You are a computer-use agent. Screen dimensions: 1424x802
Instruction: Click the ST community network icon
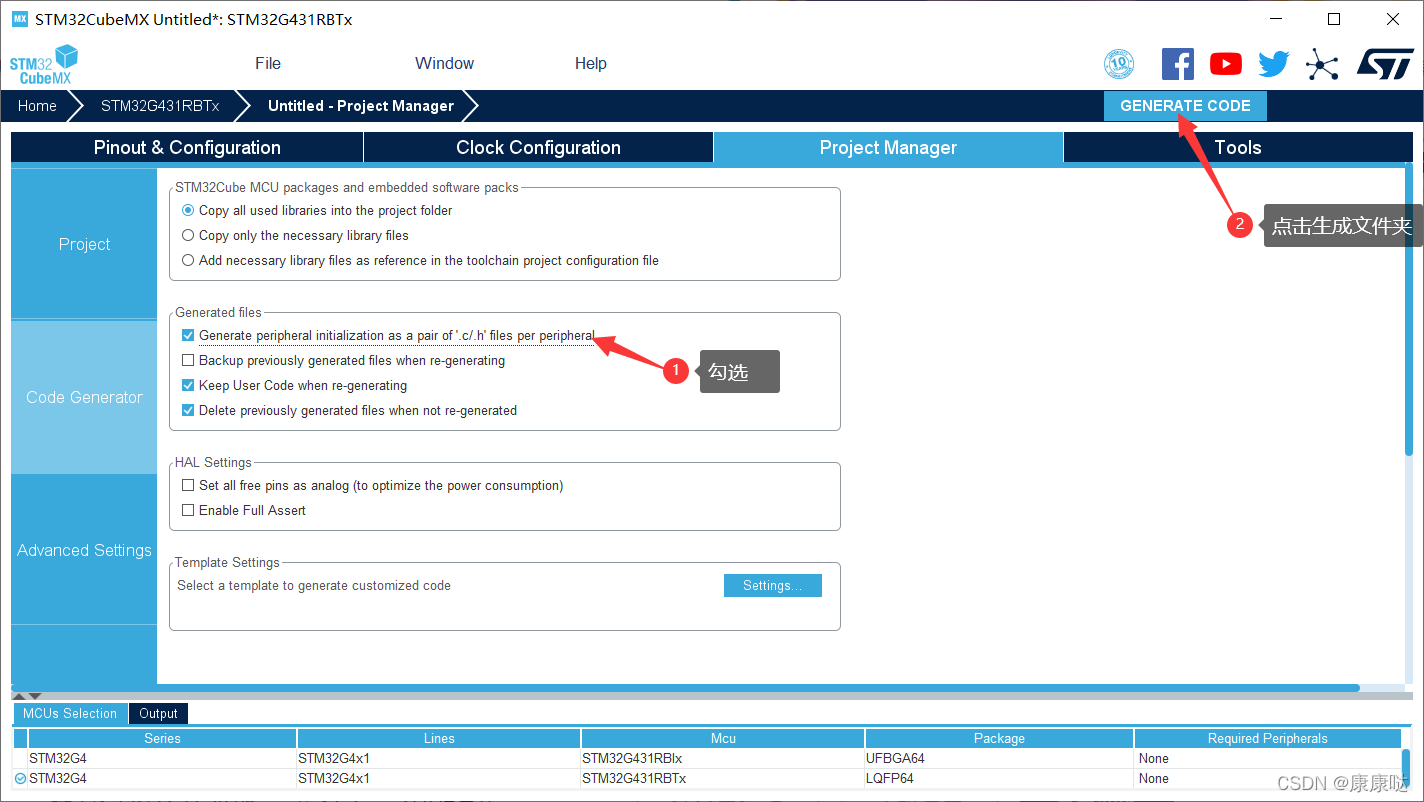1322,65
